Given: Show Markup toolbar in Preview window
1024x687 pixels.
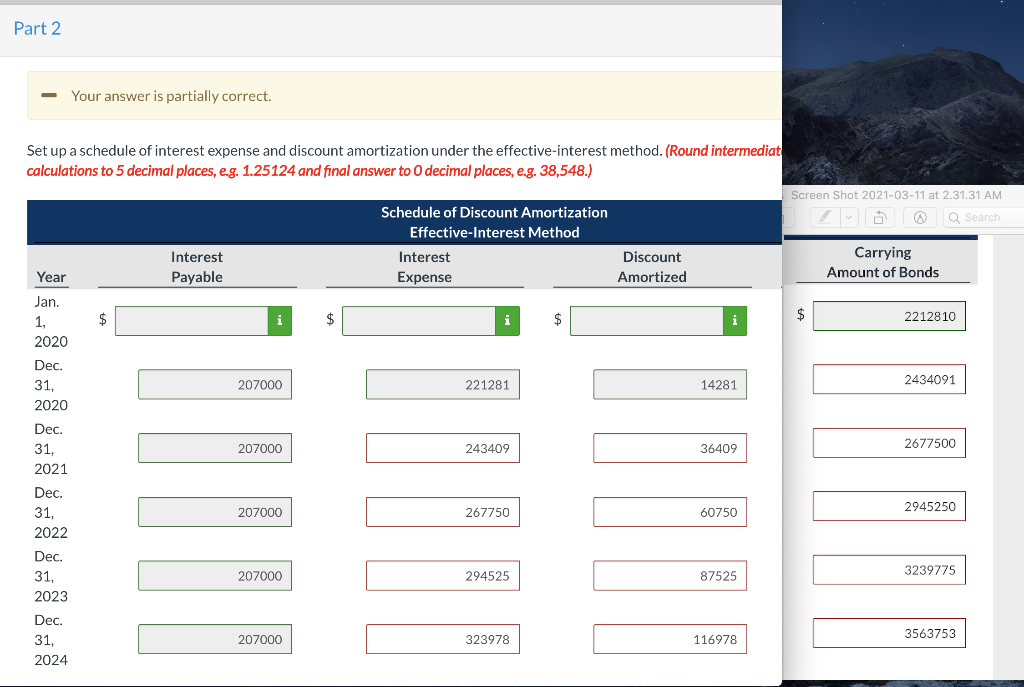Looking at the screenshot, I should (x=920, y=217).
